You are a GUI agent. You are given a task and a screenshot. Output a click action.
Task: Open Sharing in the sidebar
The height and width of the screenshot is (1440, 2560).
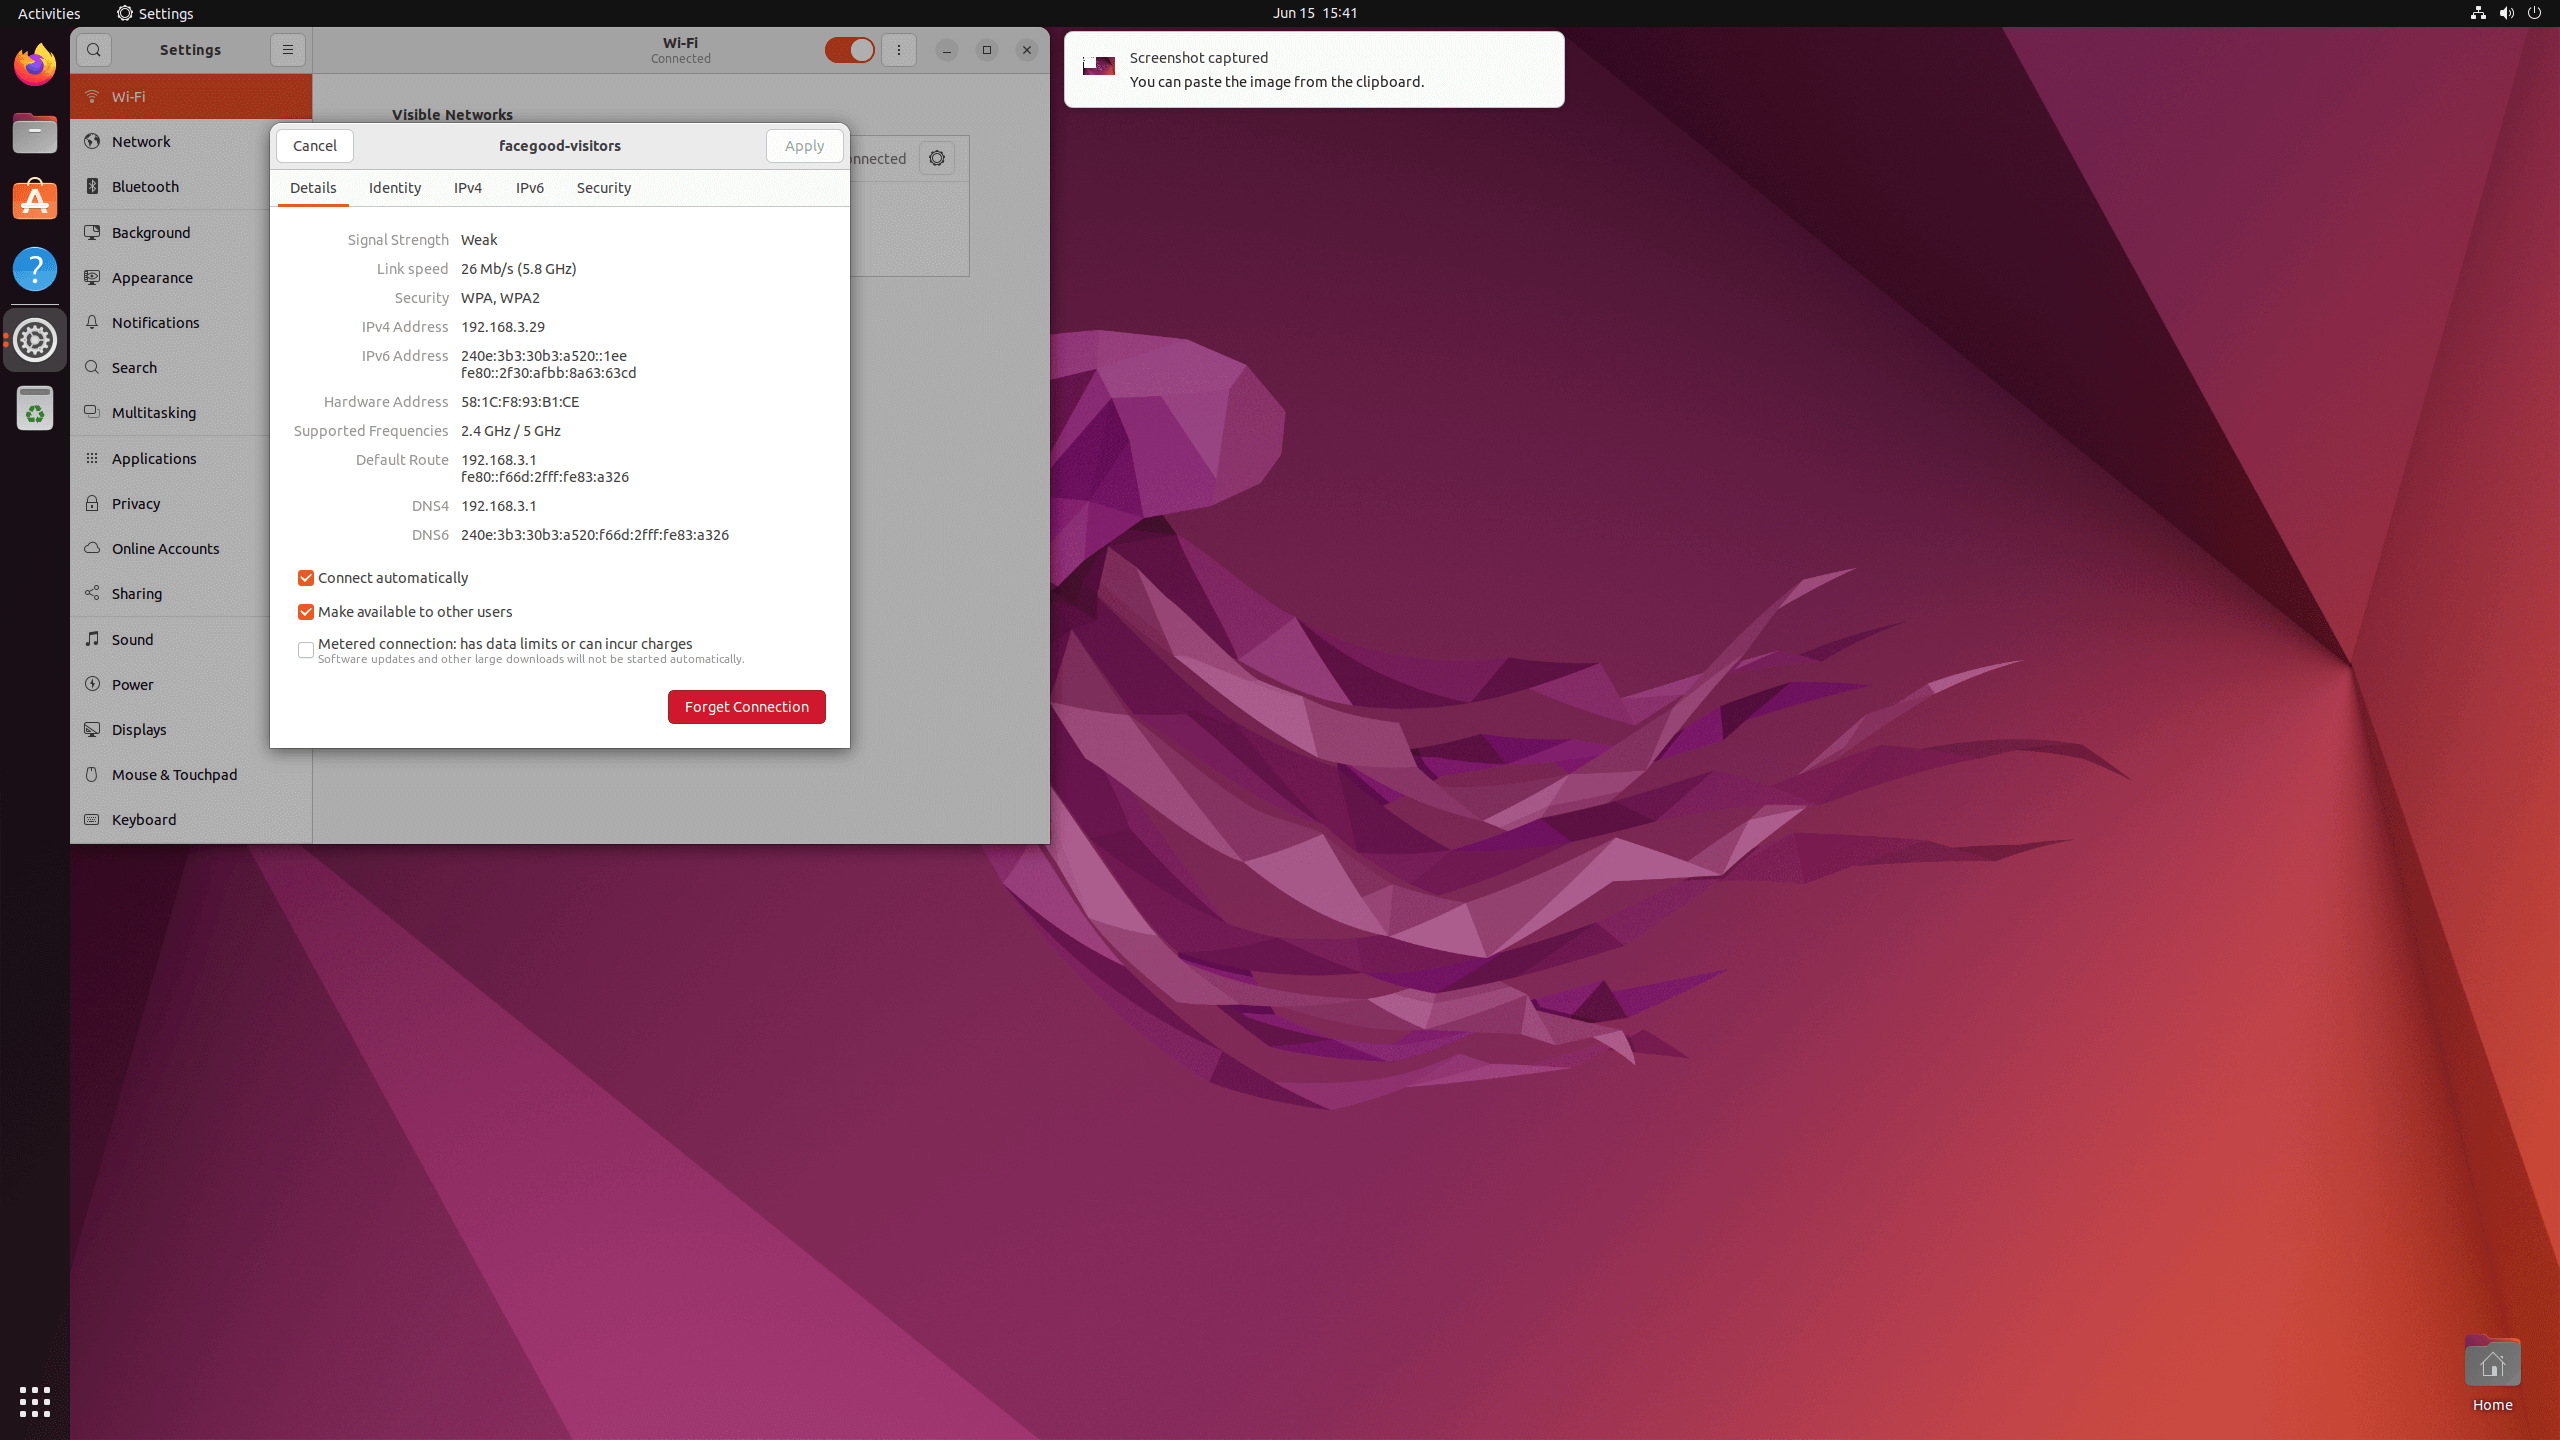170,593
